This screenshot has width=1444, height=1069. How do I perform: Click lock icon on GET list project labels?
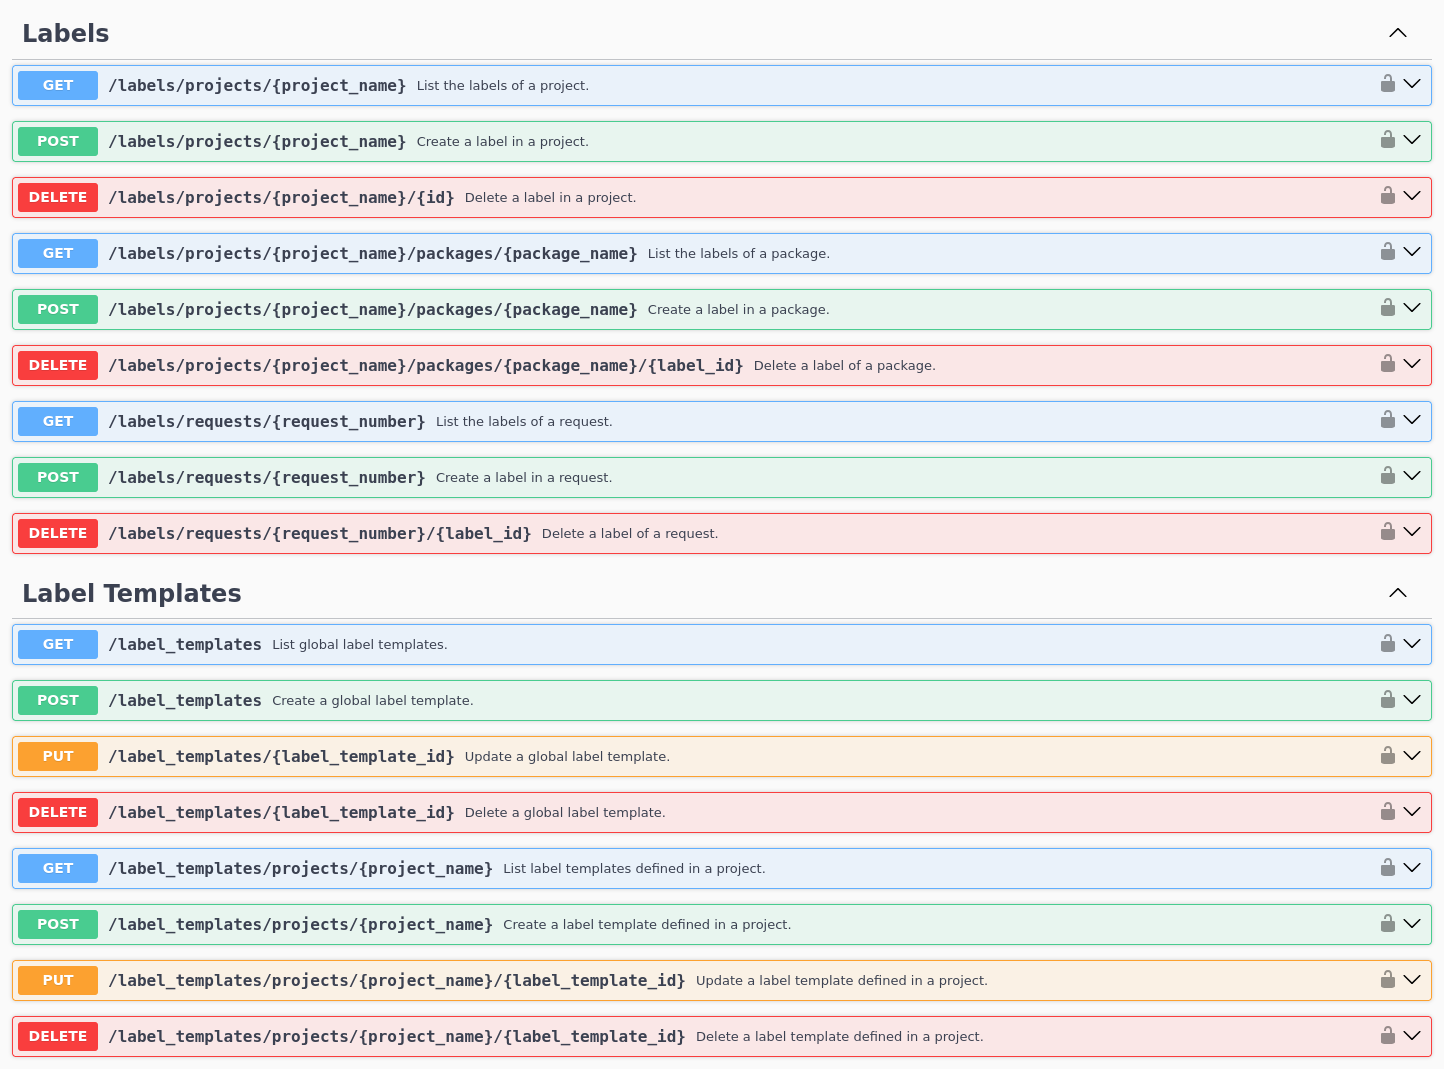pos(1387,84)
